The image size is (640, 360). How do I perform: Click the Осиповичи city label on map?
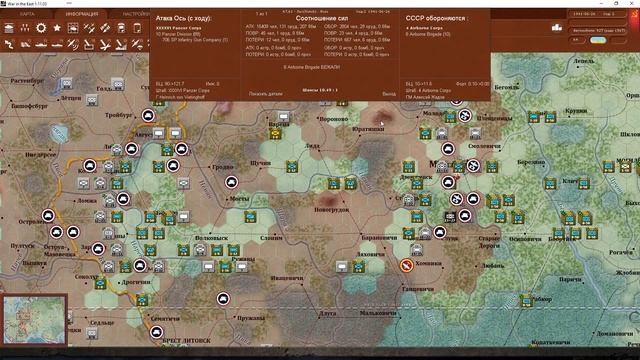point(525,239)
